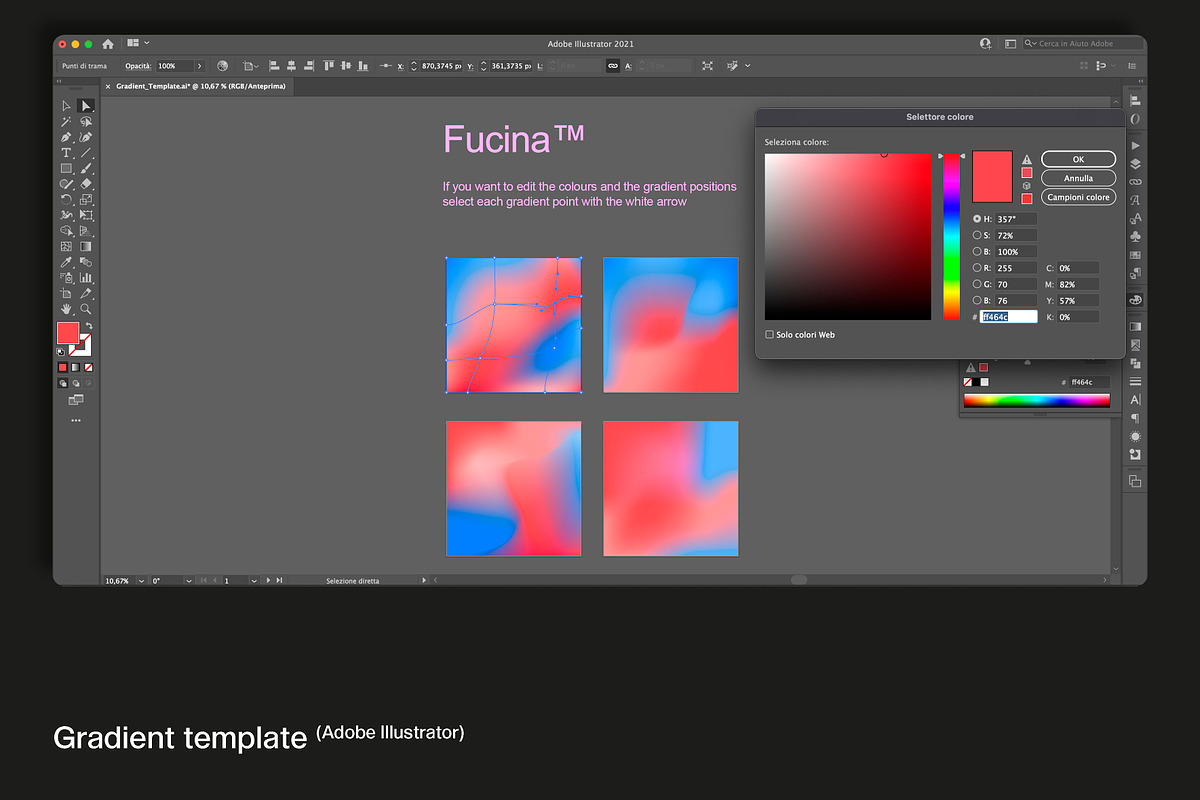Click the horizontal align left icon
The image size is (1200, 800).
point(274,65)
